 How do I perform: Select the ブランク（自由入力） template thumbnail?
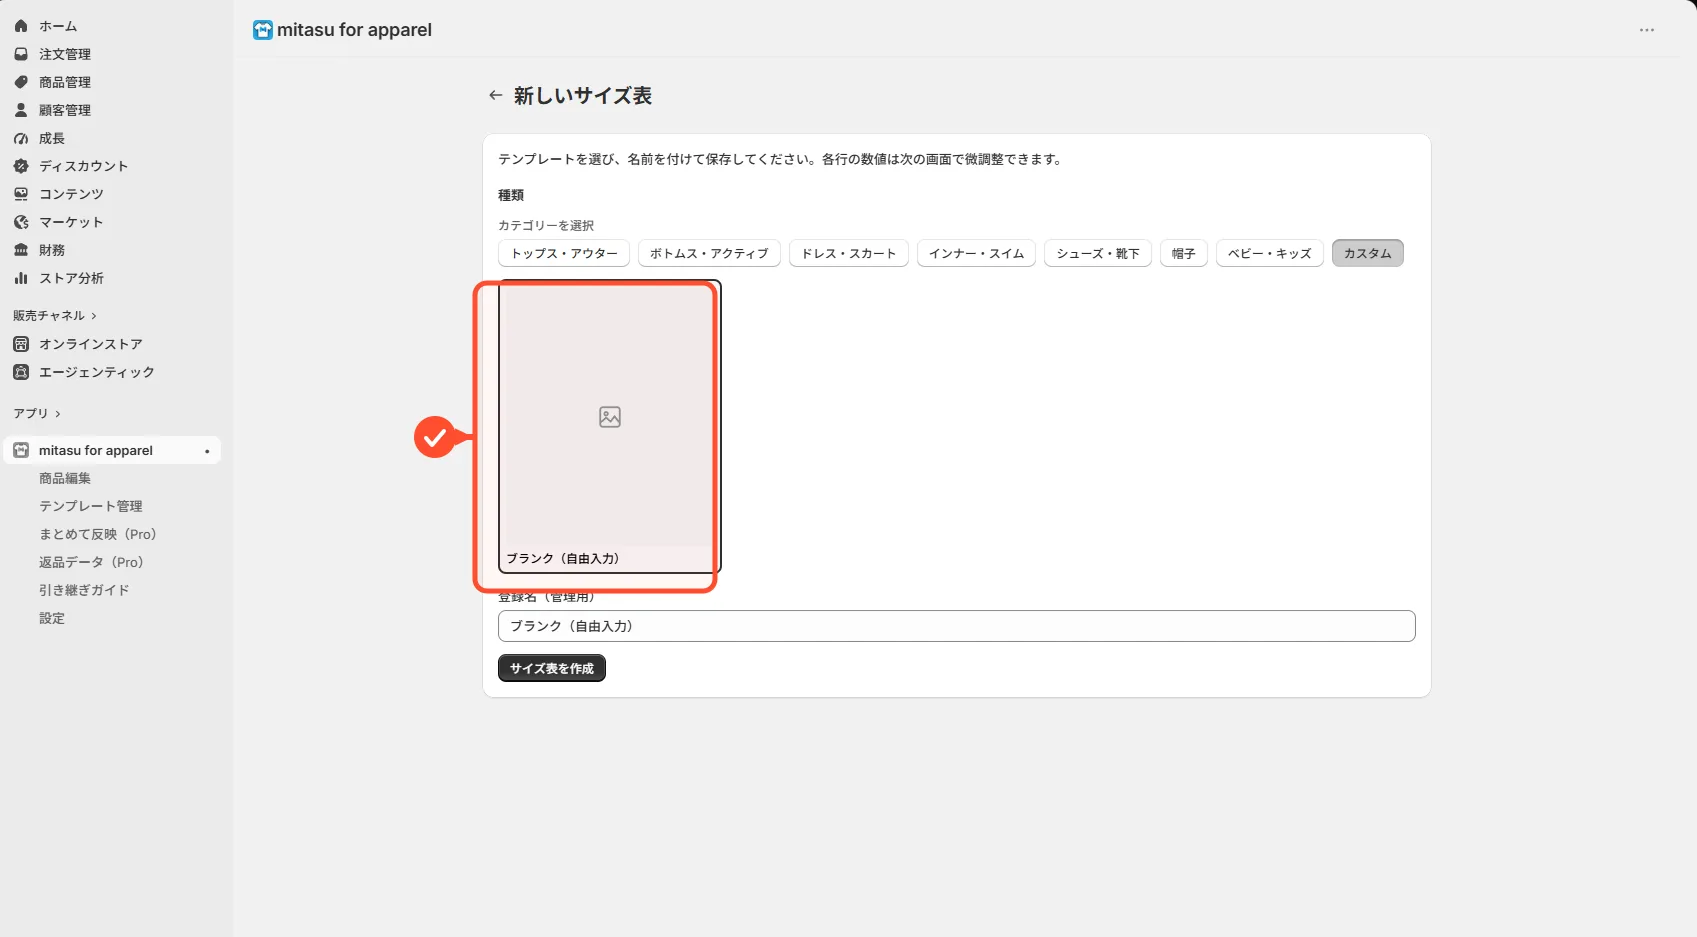[x=609, y=426]
